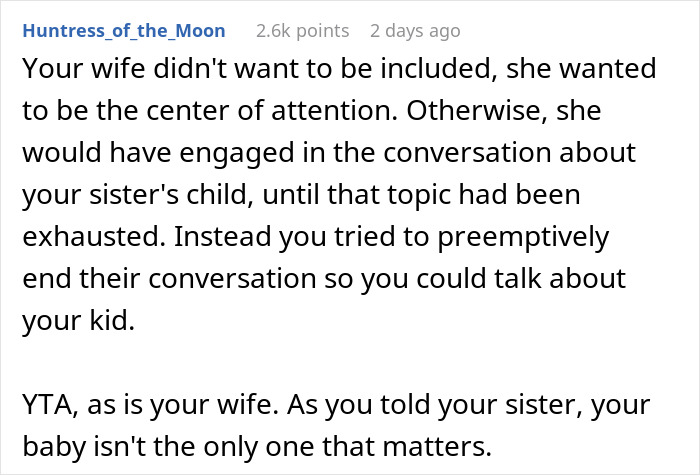The width and height of the screenshot is (700, 475).
Task: Click the phrase 'your sister's child'
Action: [135, 195]
